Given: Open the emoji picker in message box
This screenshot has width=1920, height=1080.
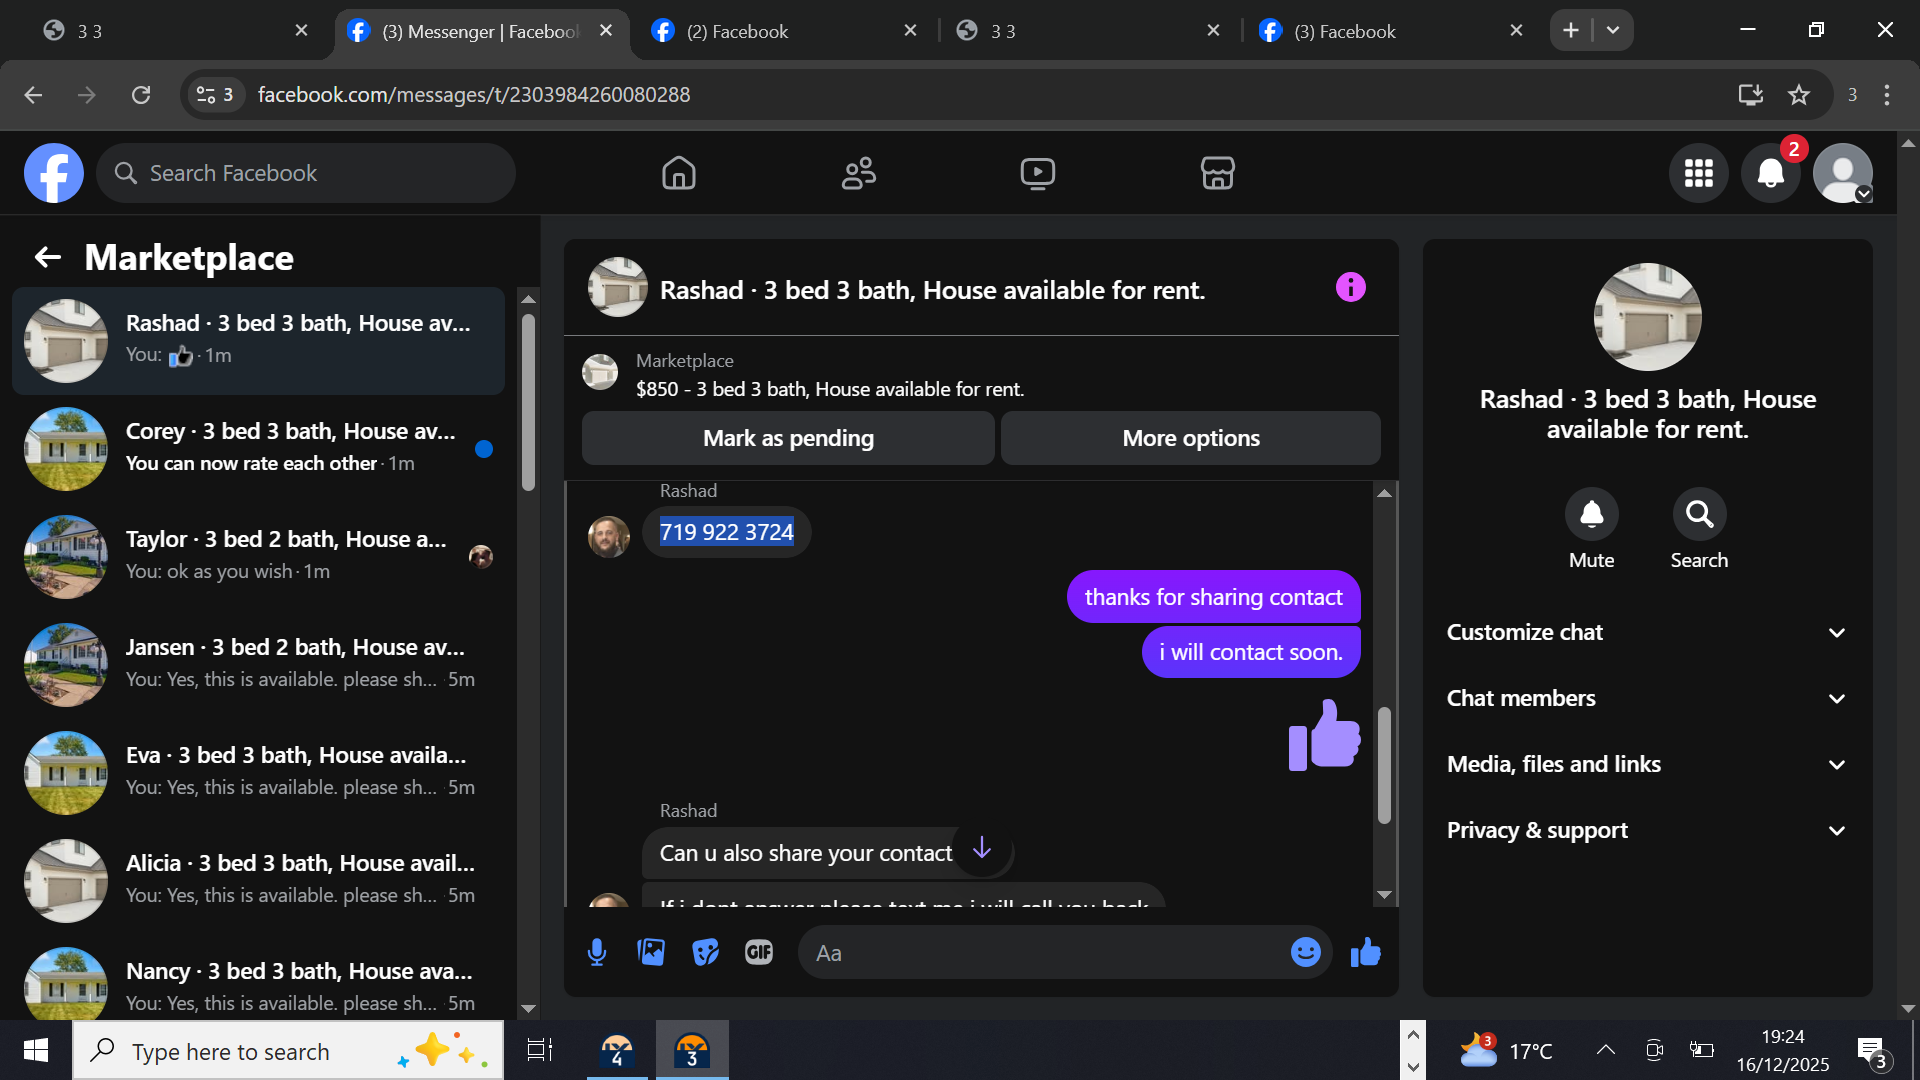Looking at the screenshot, I should (1306, 953).
